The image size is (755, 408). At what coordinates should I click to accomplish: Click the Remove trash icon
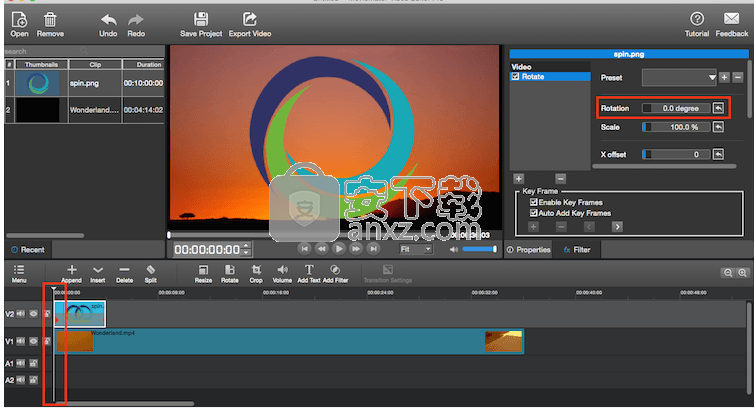pos(50,20)
